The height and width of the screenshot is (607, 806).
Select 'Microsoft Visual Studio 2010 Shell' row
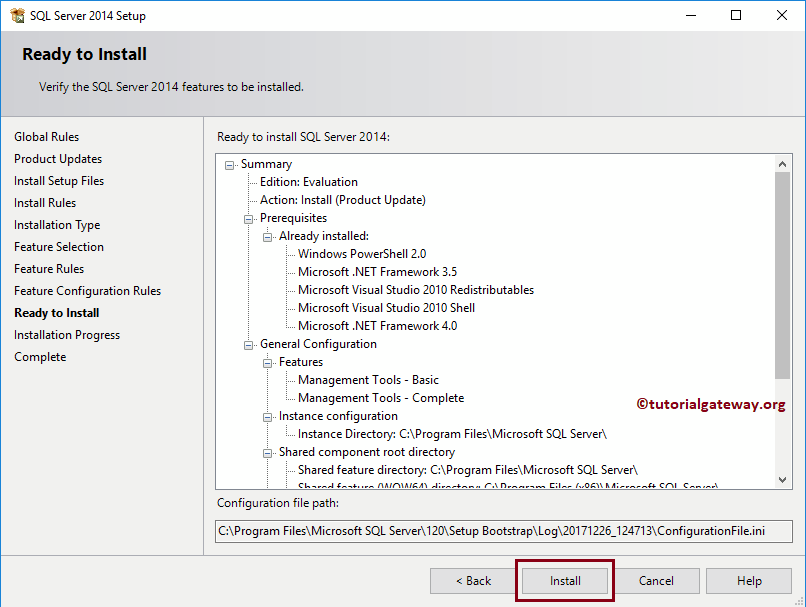386,308
